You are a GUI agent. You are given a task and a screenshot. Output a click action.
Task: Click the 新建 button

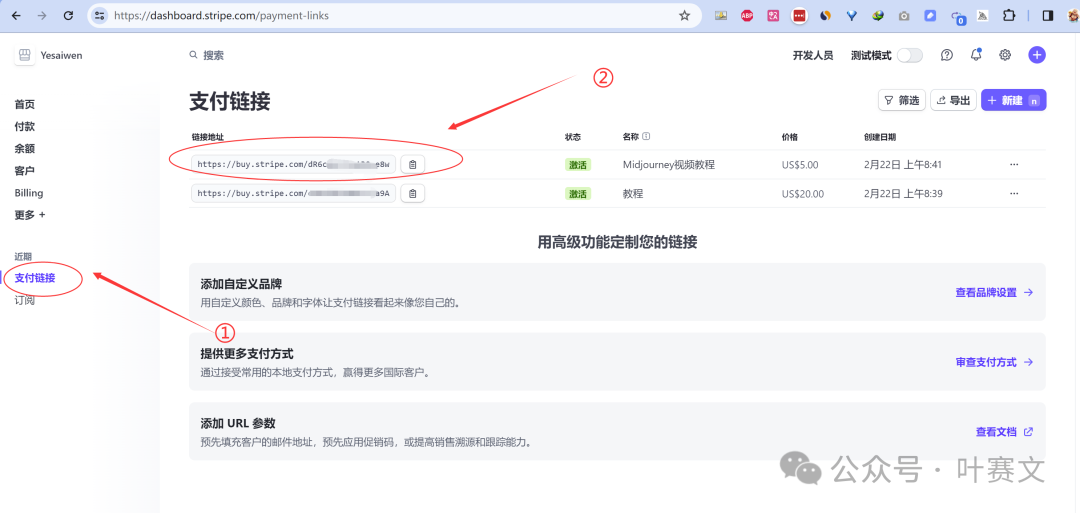(1013, 100)
